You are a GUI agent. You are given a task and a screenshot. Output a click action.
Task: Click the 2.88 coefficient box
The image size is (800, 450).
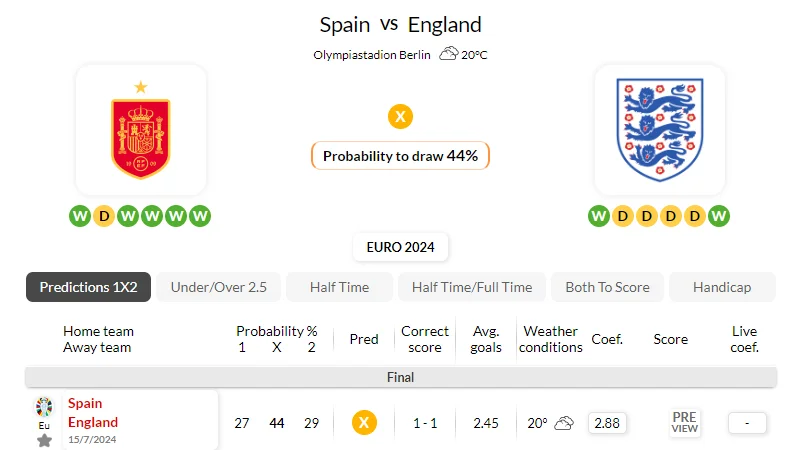607,423
